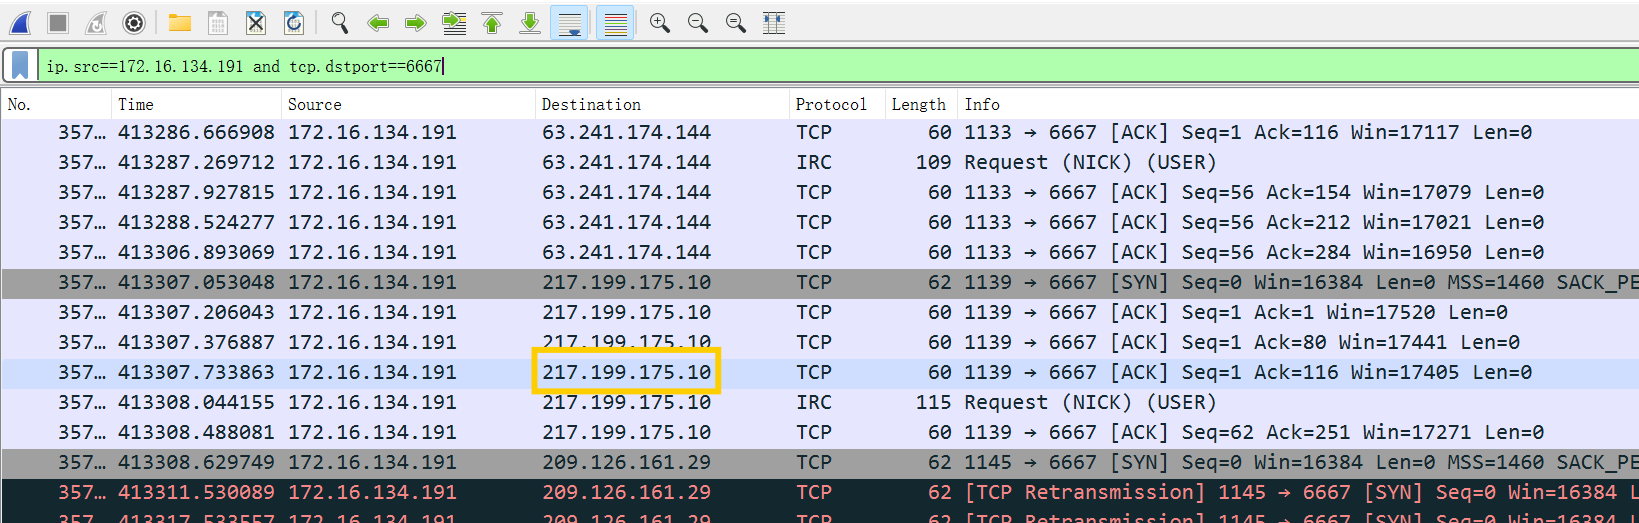Sort by the No. column header
The image size is (1639, 523).
click(56, 104)
